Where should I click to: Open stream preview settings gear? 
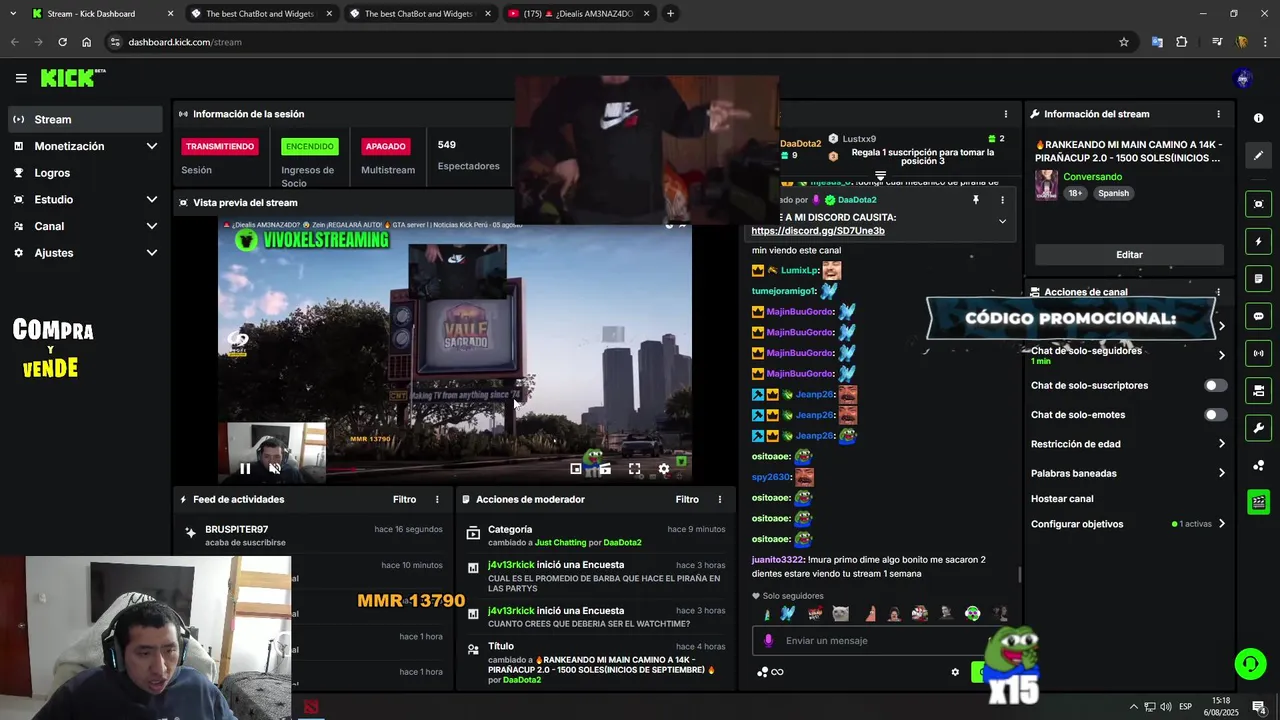click(x=663, y=468)
